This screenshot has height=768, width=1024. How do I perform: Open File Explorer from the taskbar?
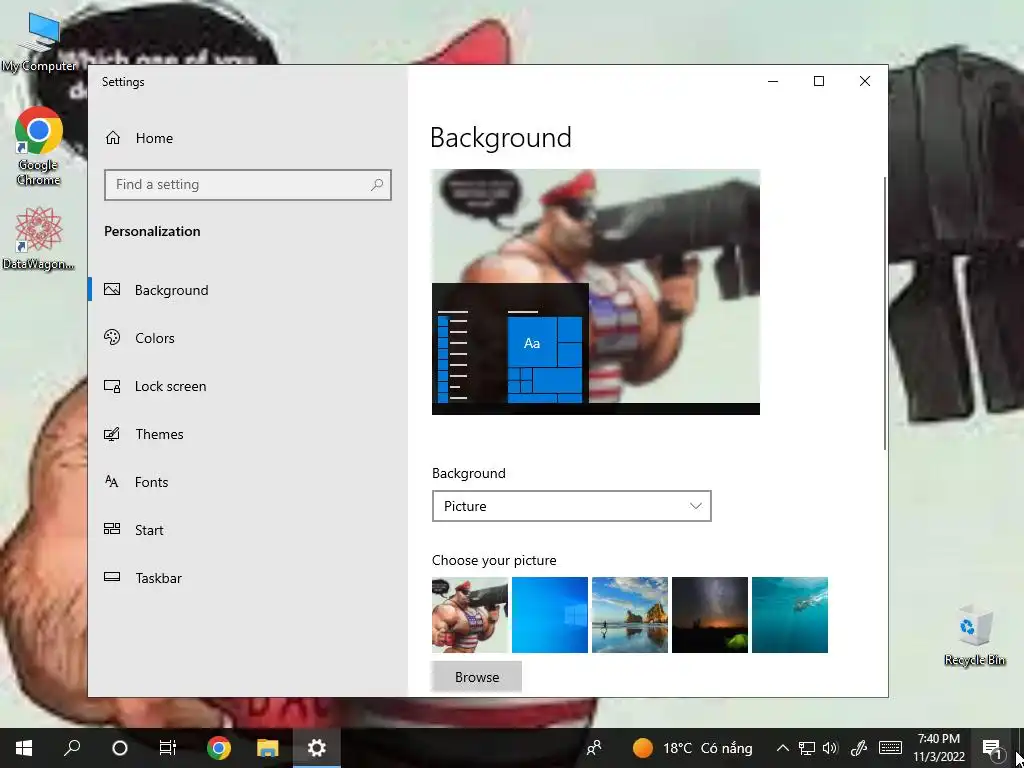(268, 748)
